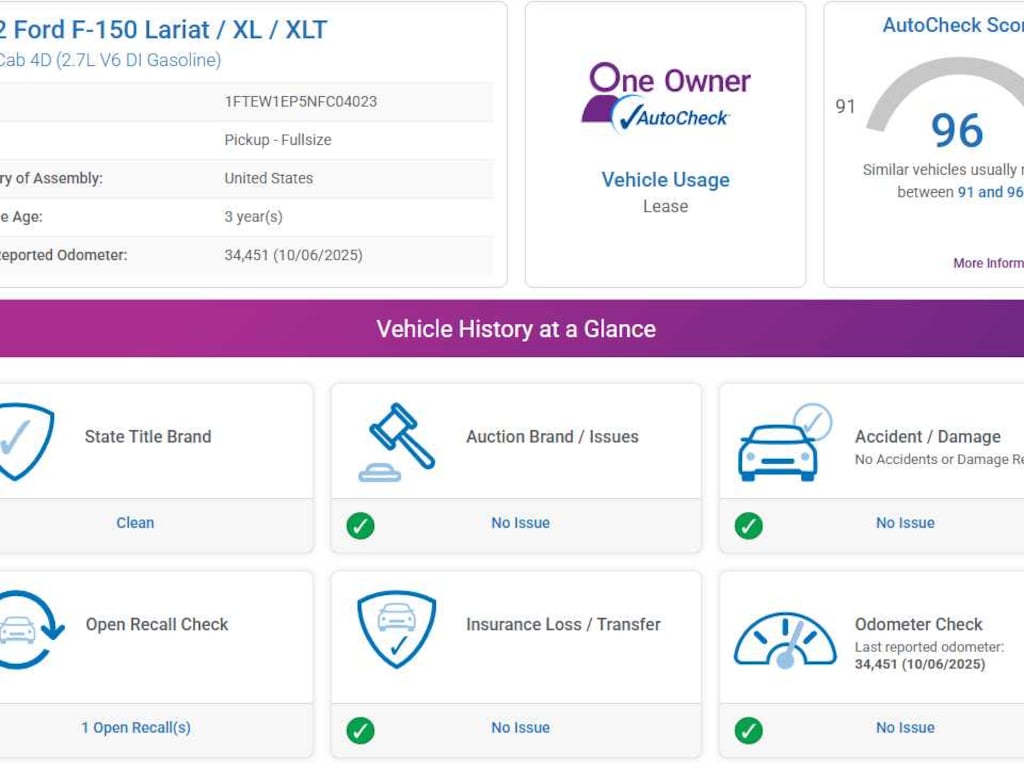The width and height of the screenshot is (1024, 768).
Task: Open More Information under AutoCheck Score
Action: click(988, 263)
